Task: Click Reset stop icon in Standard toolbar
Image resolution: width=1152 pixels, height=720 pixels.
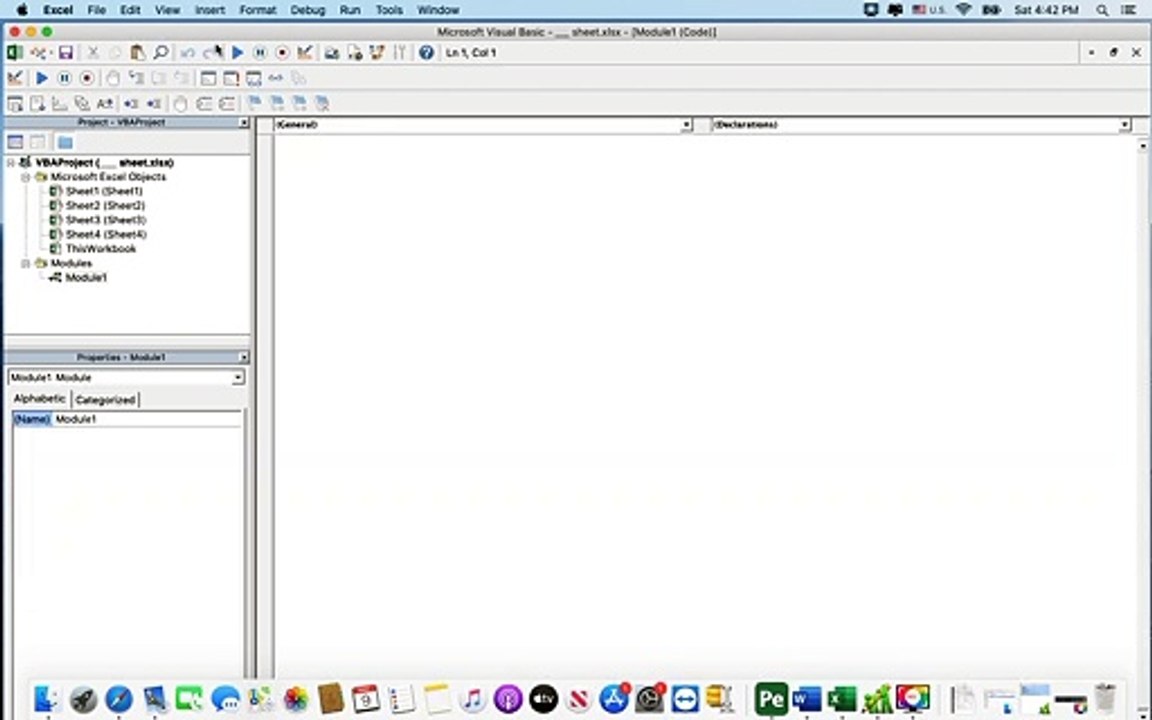Action: click(282, 53)
